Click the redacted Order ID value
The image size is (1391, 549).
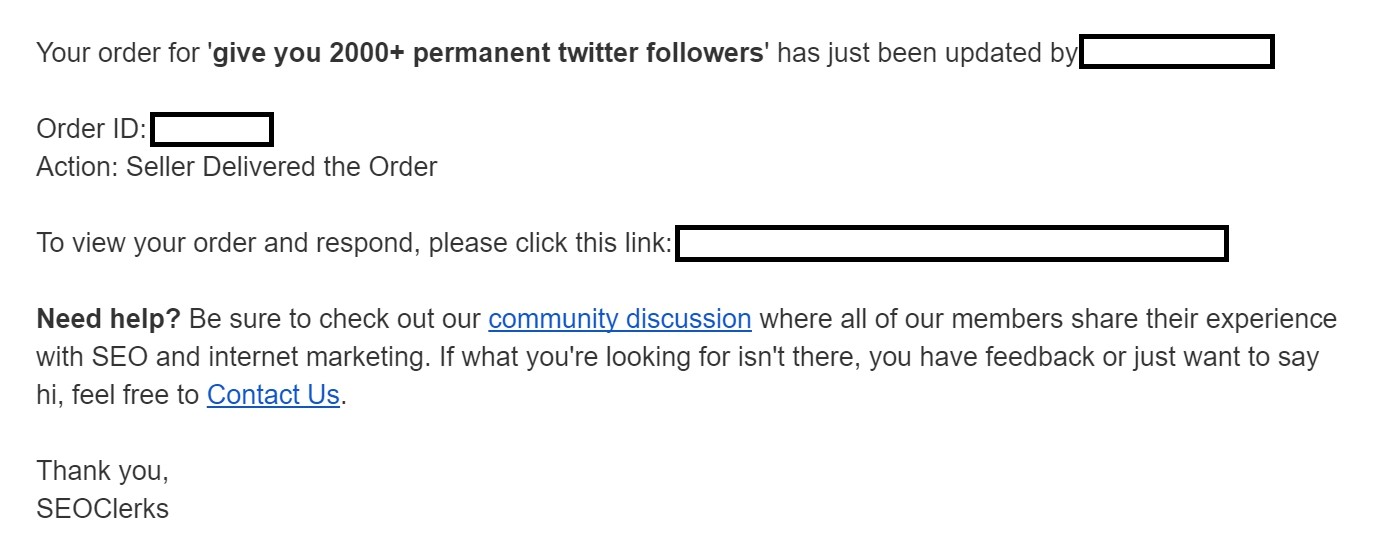coord(212,130)
